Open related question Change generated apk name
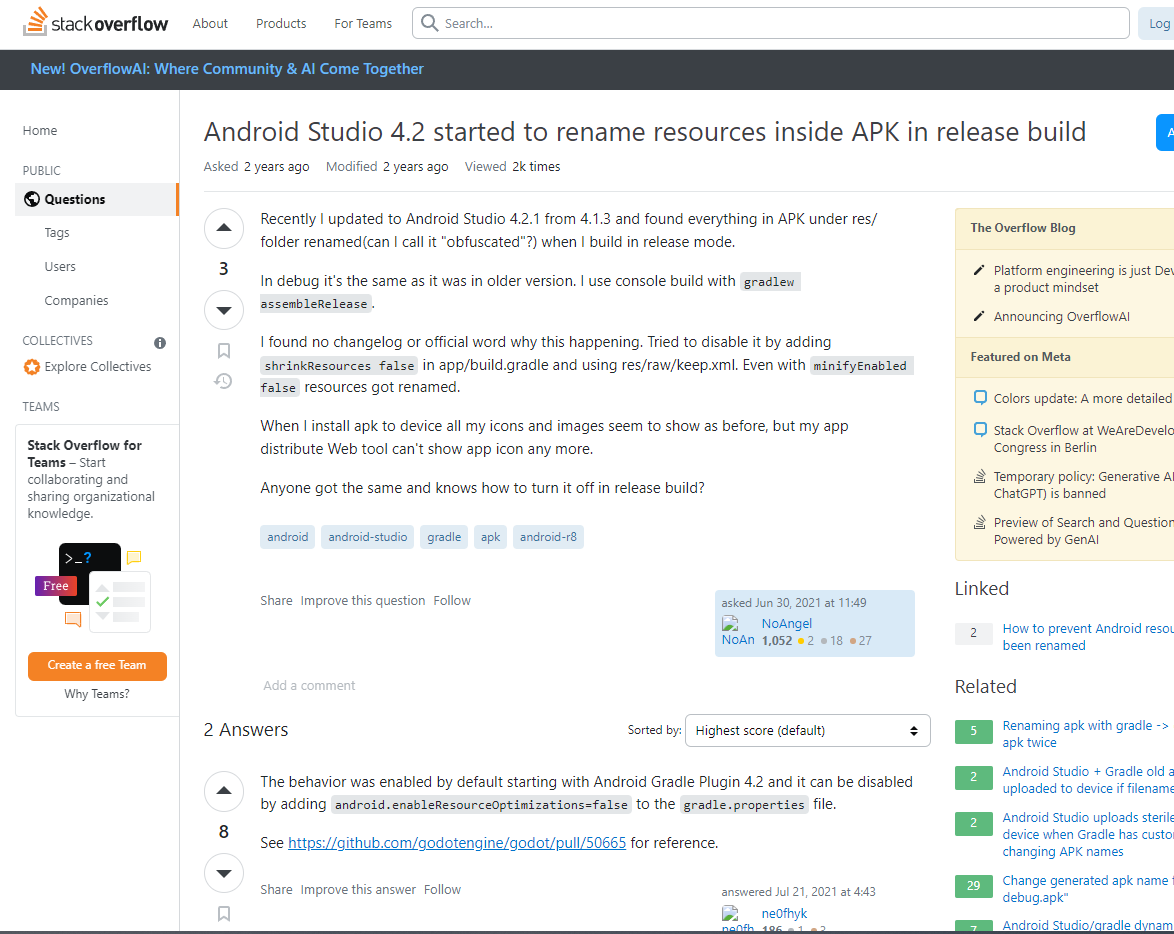The width and height of the screenshot is (1174, 934). pos(1088,889)
